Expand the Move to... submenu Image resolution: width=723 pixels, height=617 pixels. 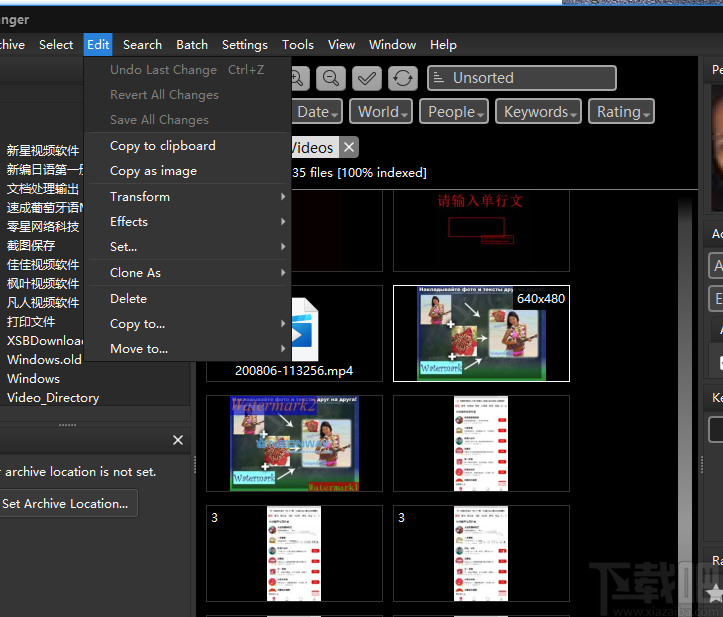coord(187,349)
